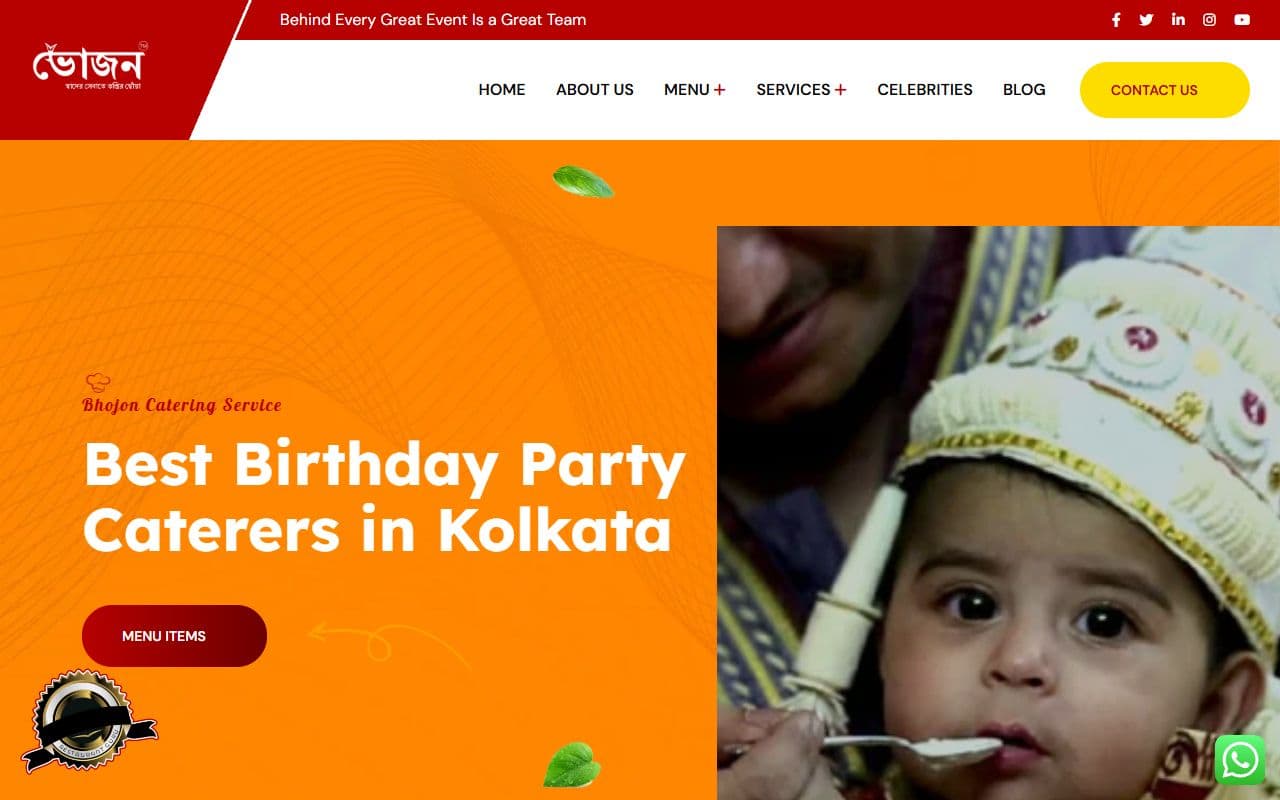Expand the Menu plus sign dropdown
Screen dimensions: 1280x800
click(x=720, y=90)
